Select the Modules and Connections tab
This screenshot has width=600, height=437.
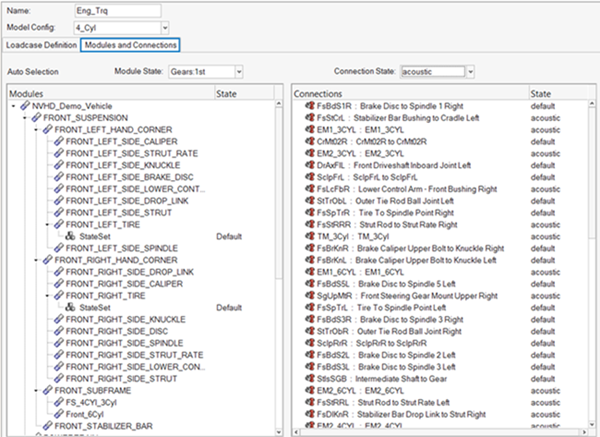click(130, 46)
